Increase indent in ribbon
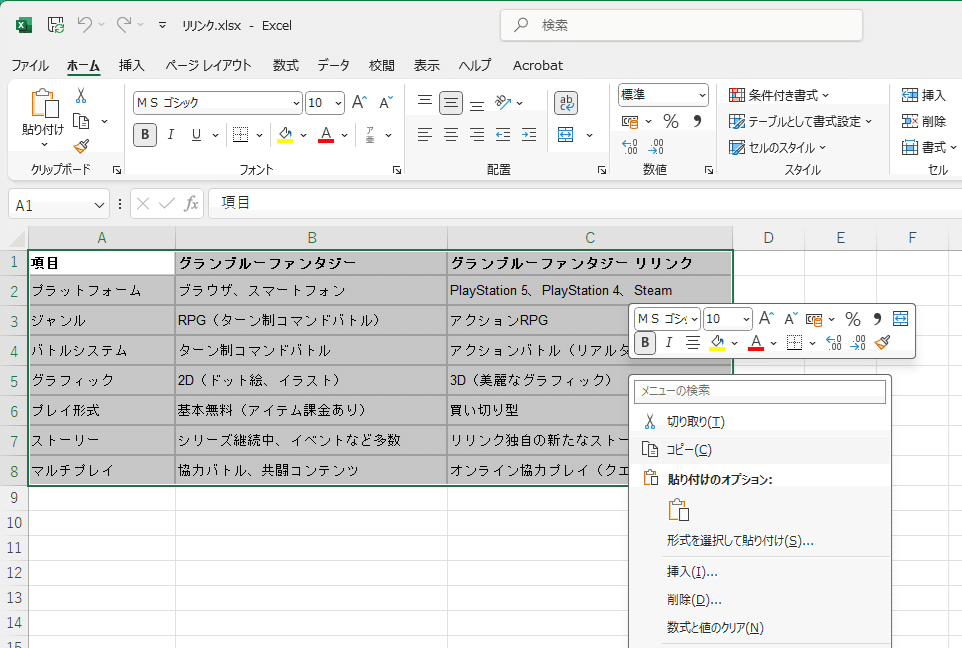This screenshot has width=962, height=648. click(529, 134)
